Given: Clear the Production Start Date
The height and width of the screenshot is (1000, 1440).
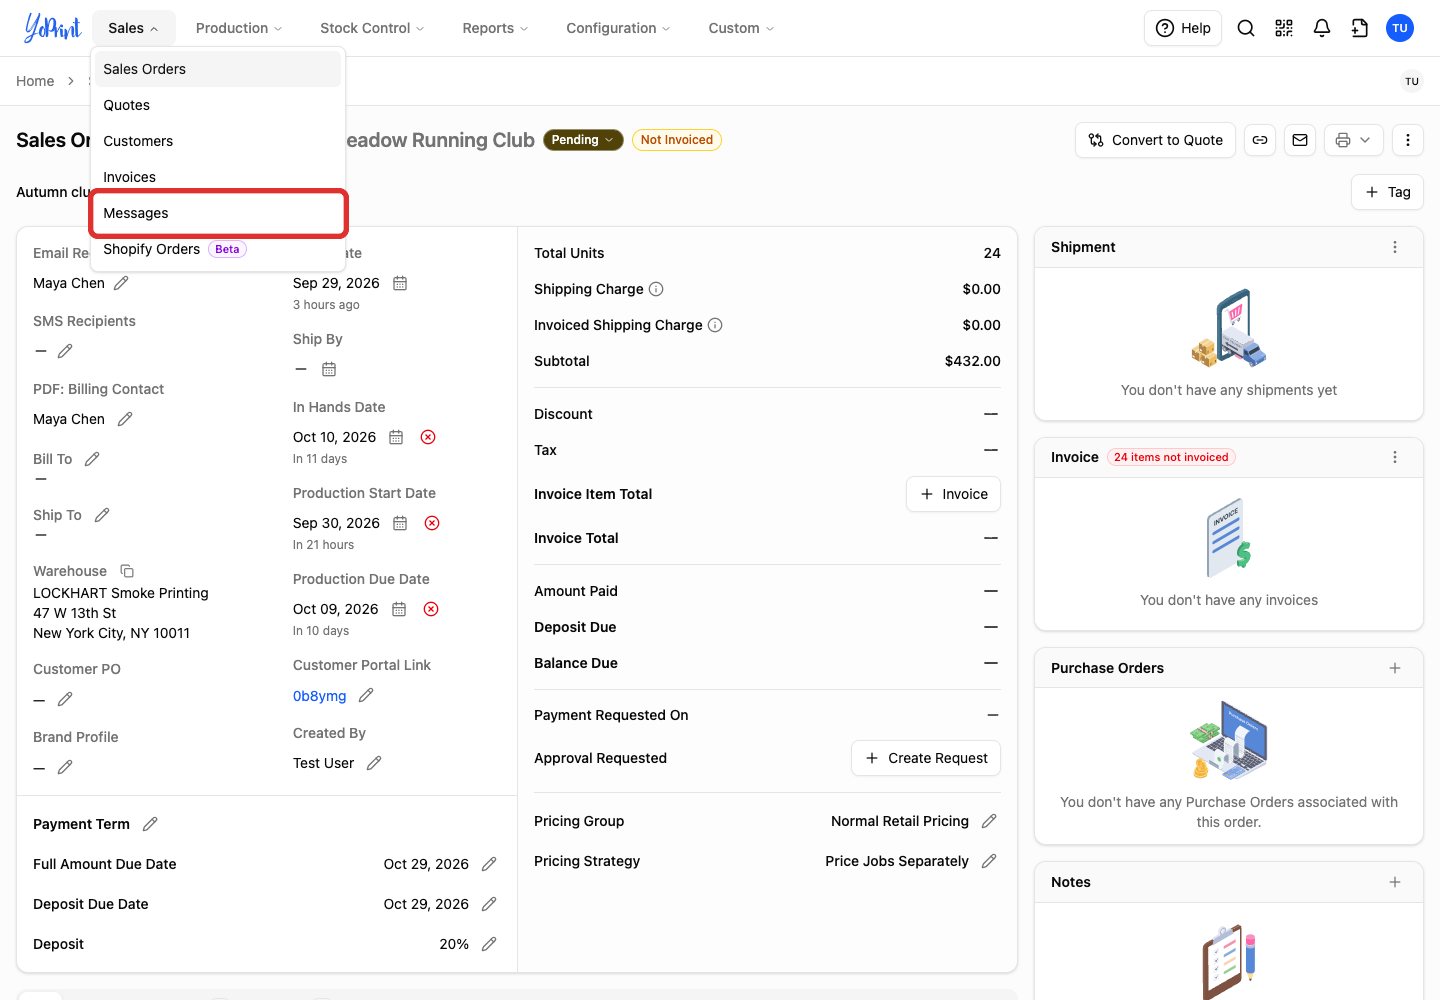Looking at the screenshot, I should pos(432,523).
